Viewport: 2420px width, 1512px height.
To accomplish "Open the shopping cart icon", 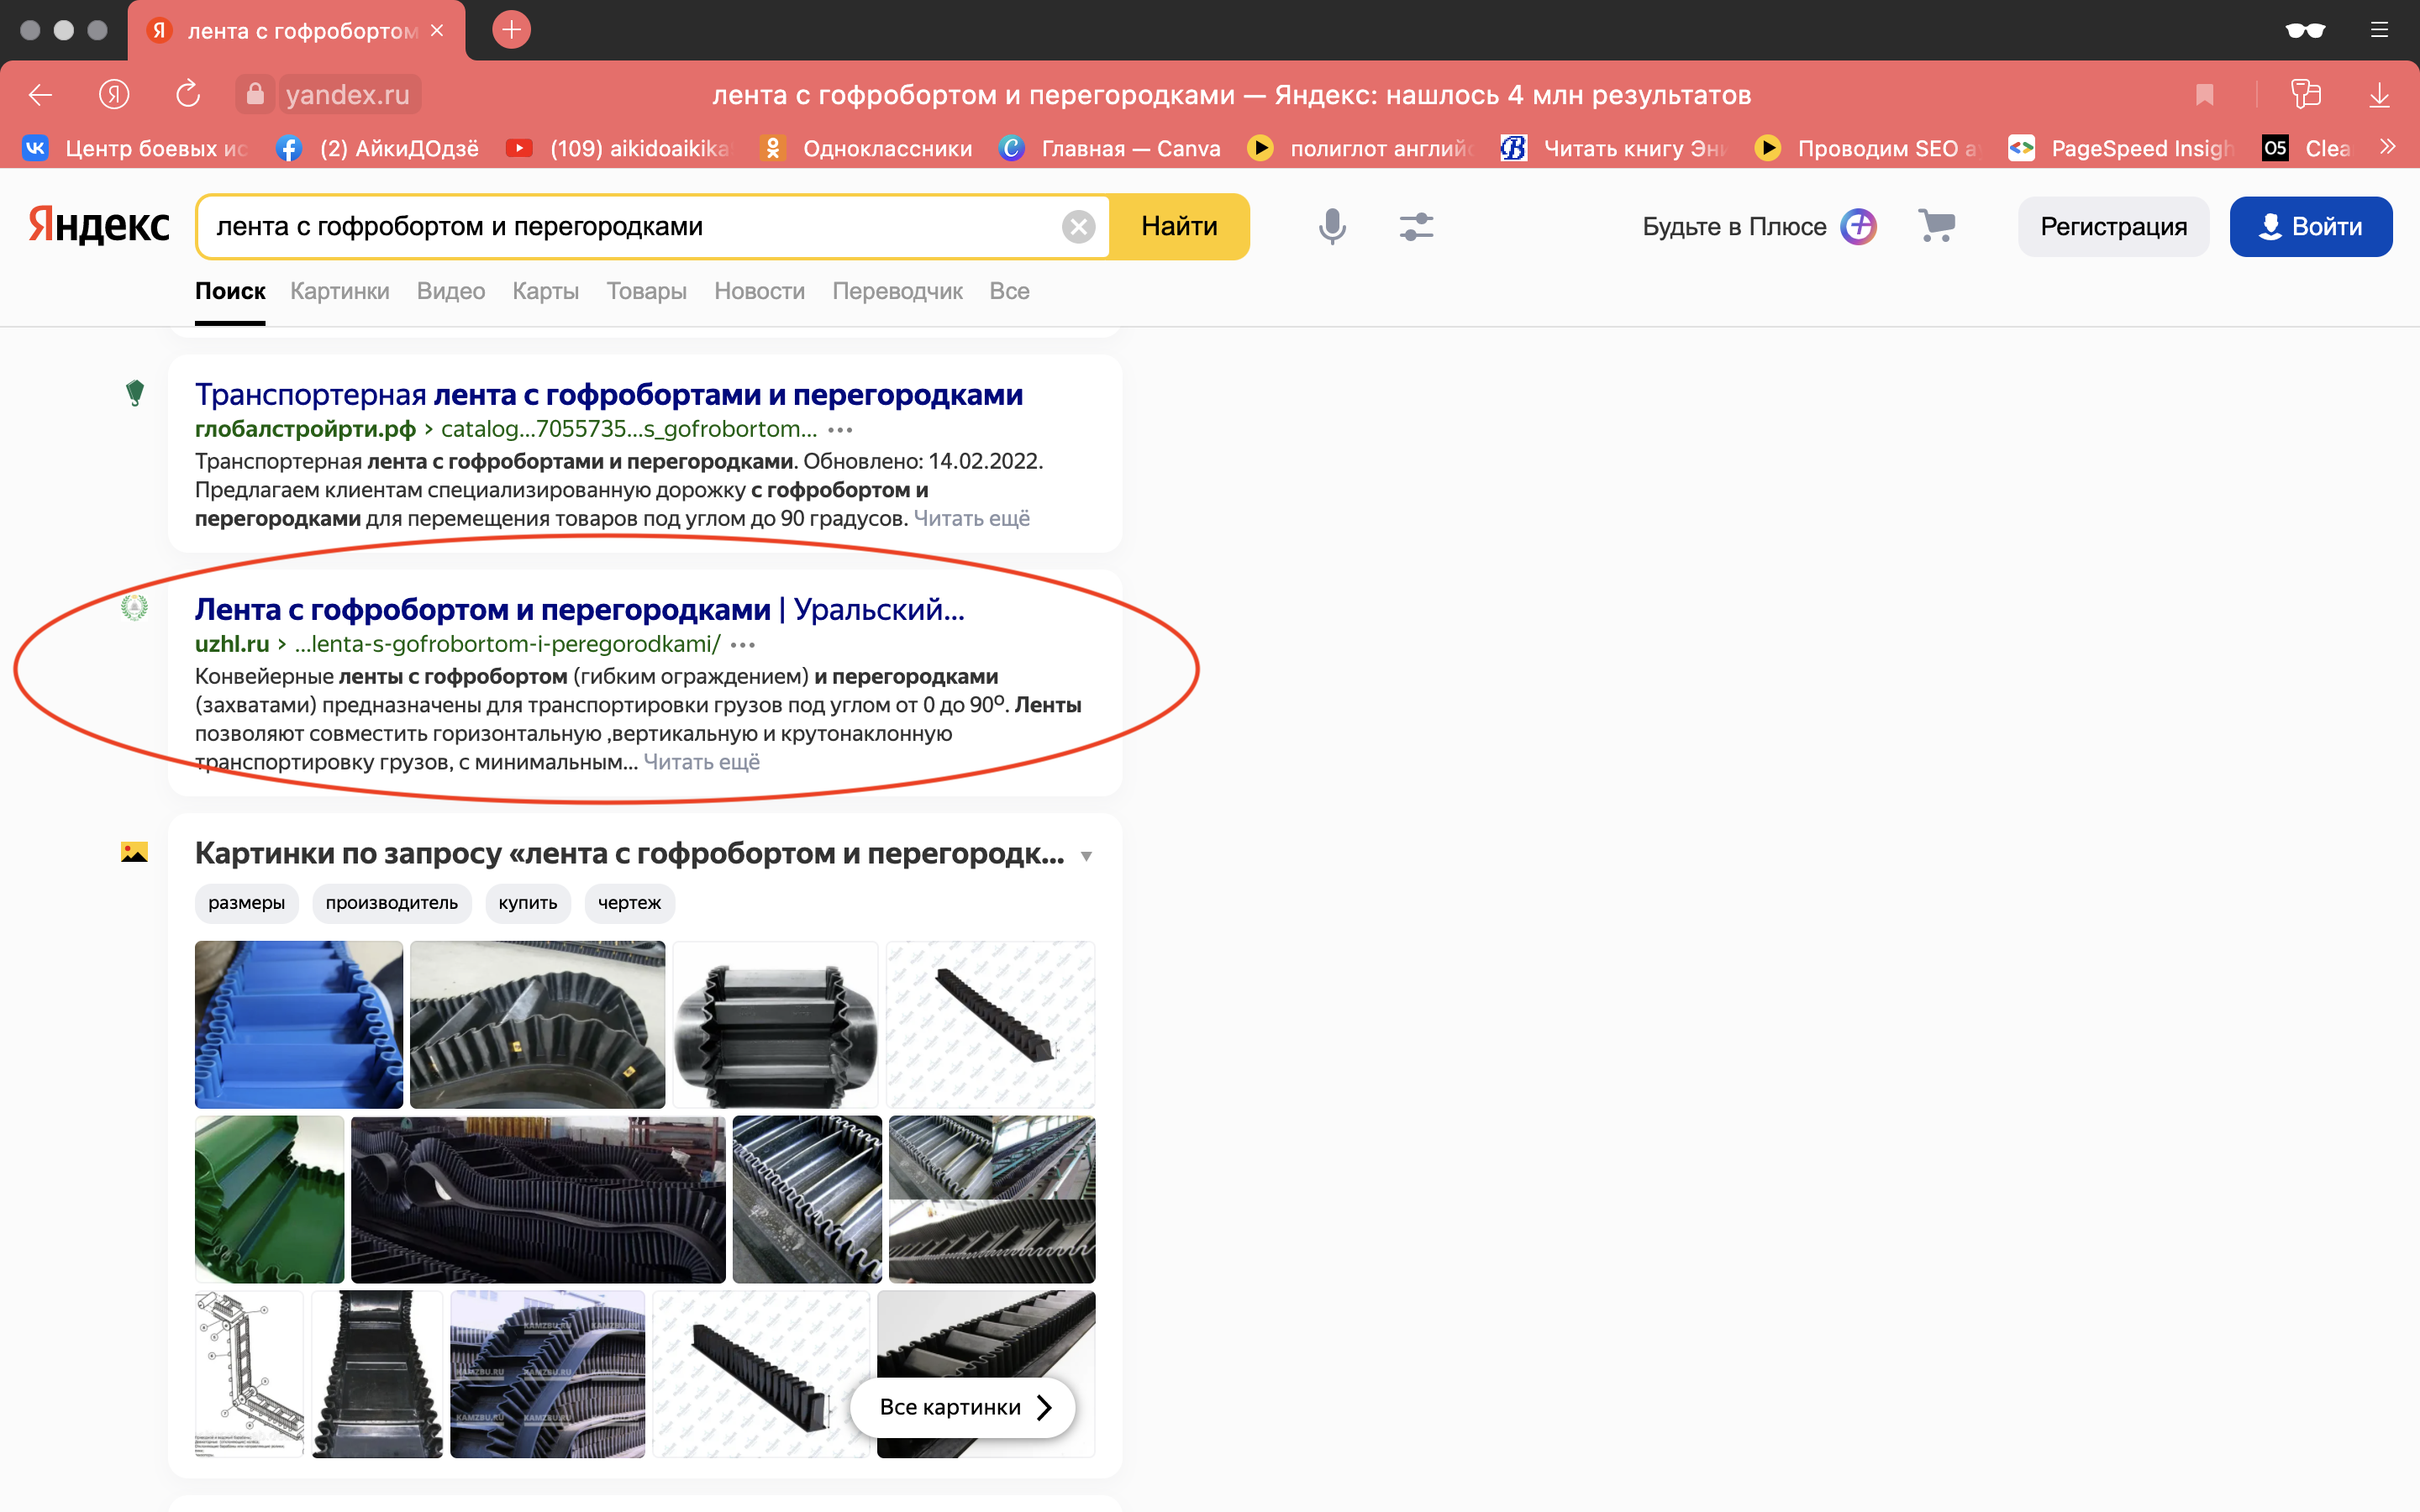I will (1937, 226).
